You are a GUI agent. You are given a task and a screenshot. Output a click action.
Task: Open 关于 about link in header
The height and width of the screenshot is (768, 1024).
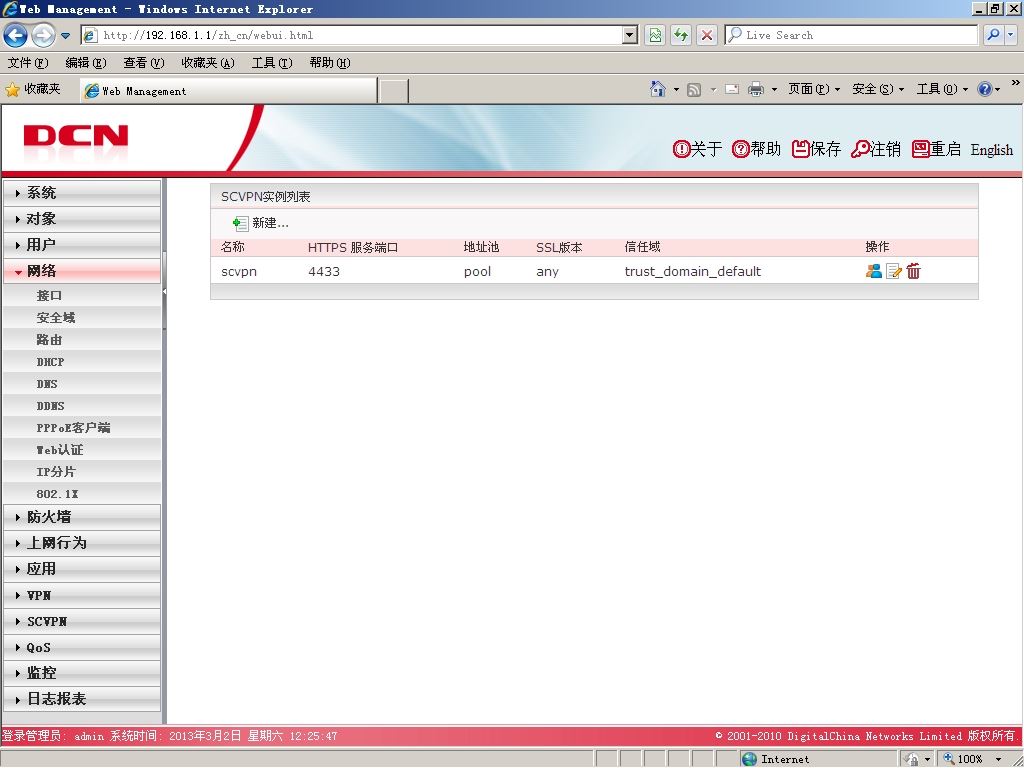697,150
